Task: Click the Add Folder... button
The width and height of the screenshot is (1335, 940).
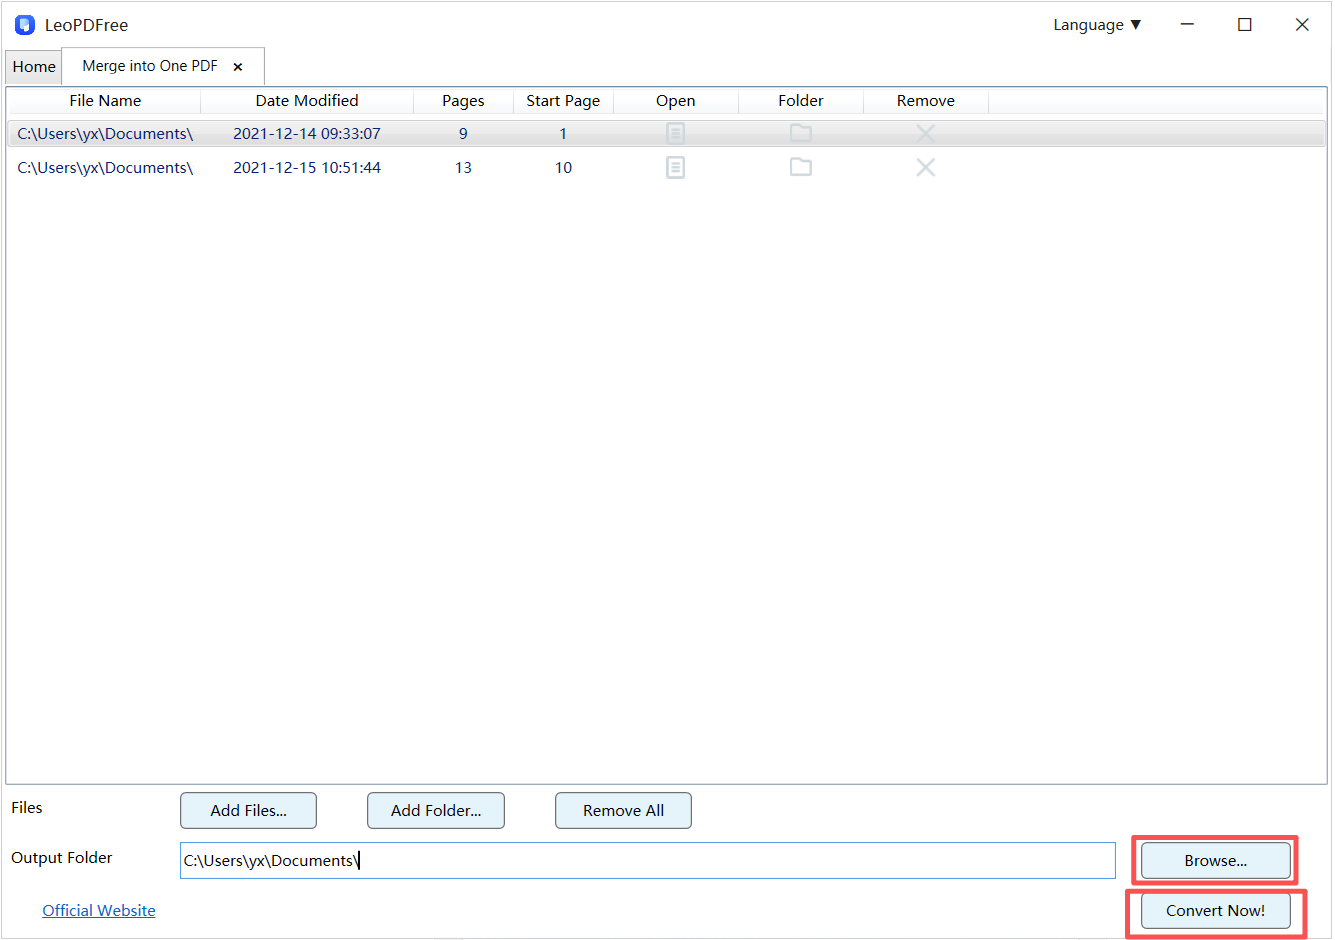Action: point(436,811)
